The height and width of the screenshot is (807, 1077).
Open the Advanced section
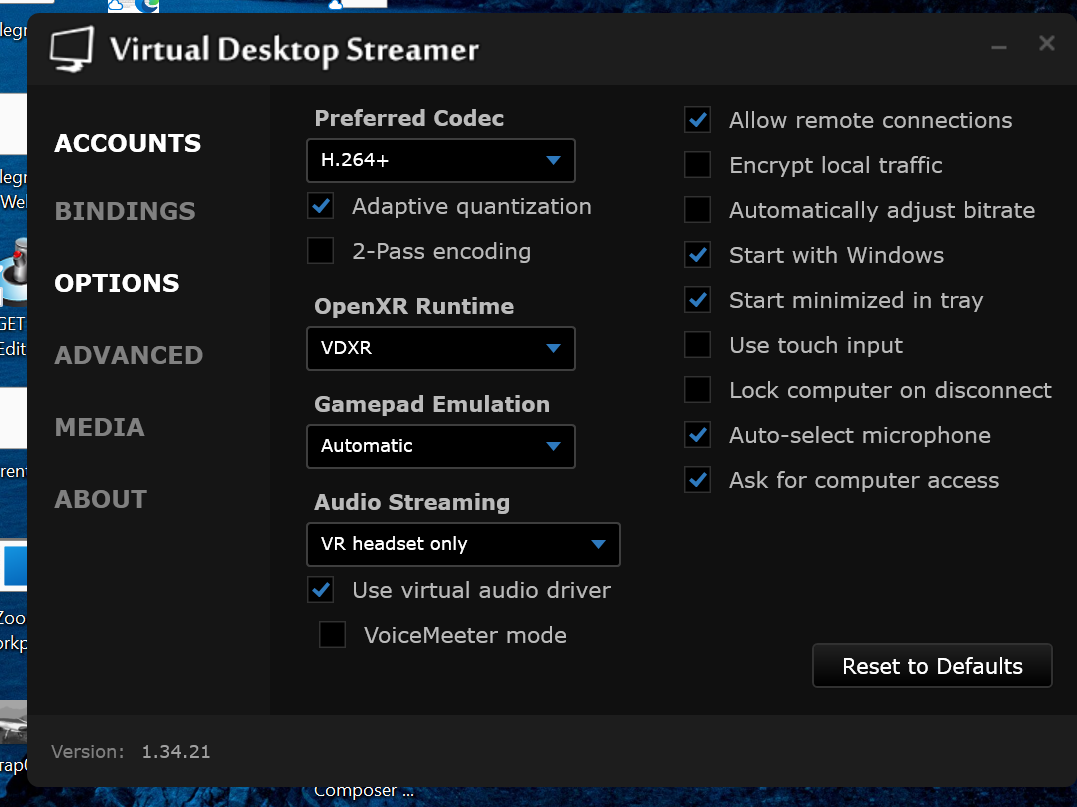coord(129,356)
